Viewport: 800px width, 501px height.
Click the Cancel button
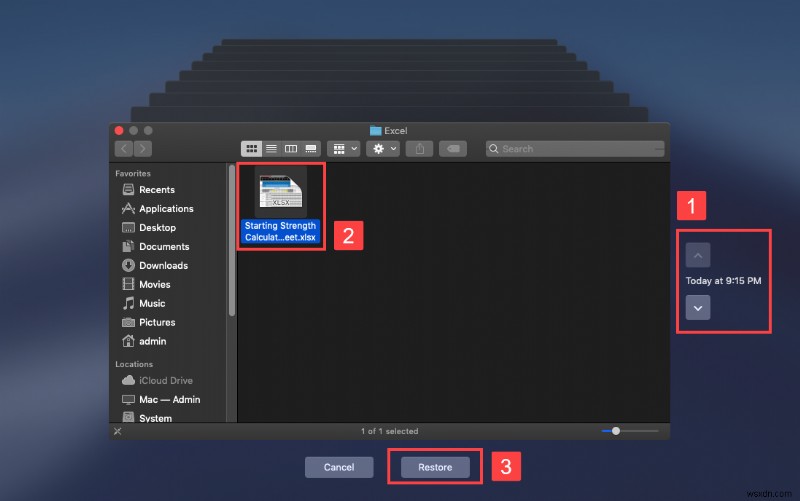pyautogui.click(x=339, y=467)
